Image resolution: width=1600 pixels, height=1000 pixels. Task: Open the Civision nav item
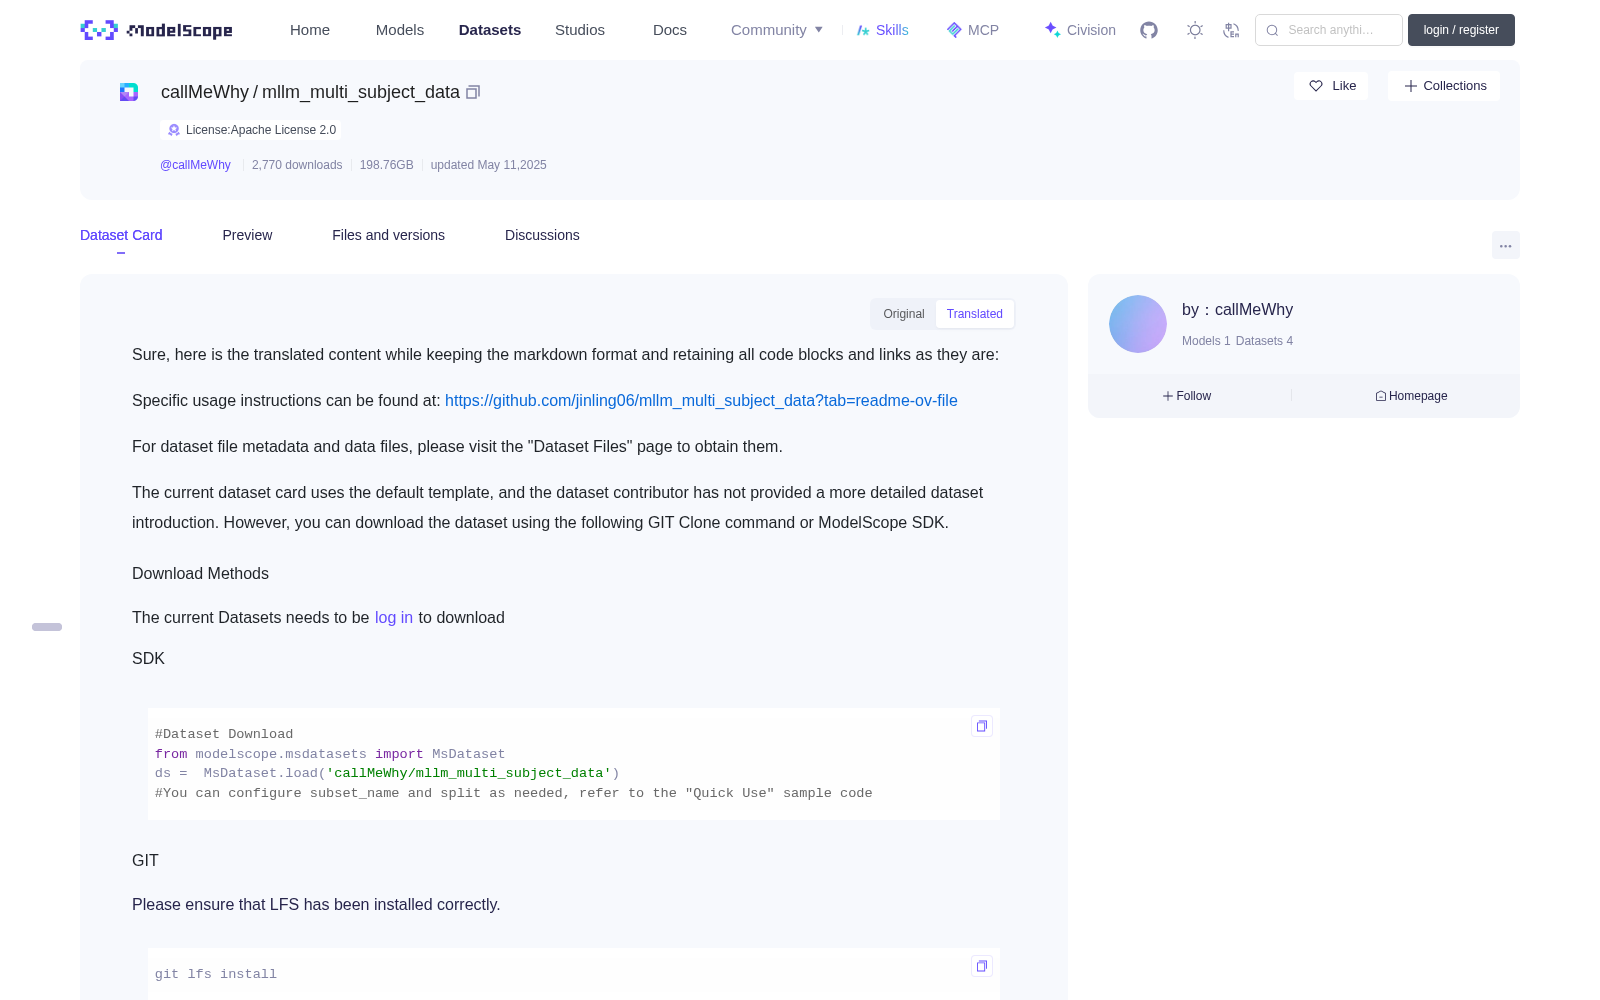tap(1080, 30)
